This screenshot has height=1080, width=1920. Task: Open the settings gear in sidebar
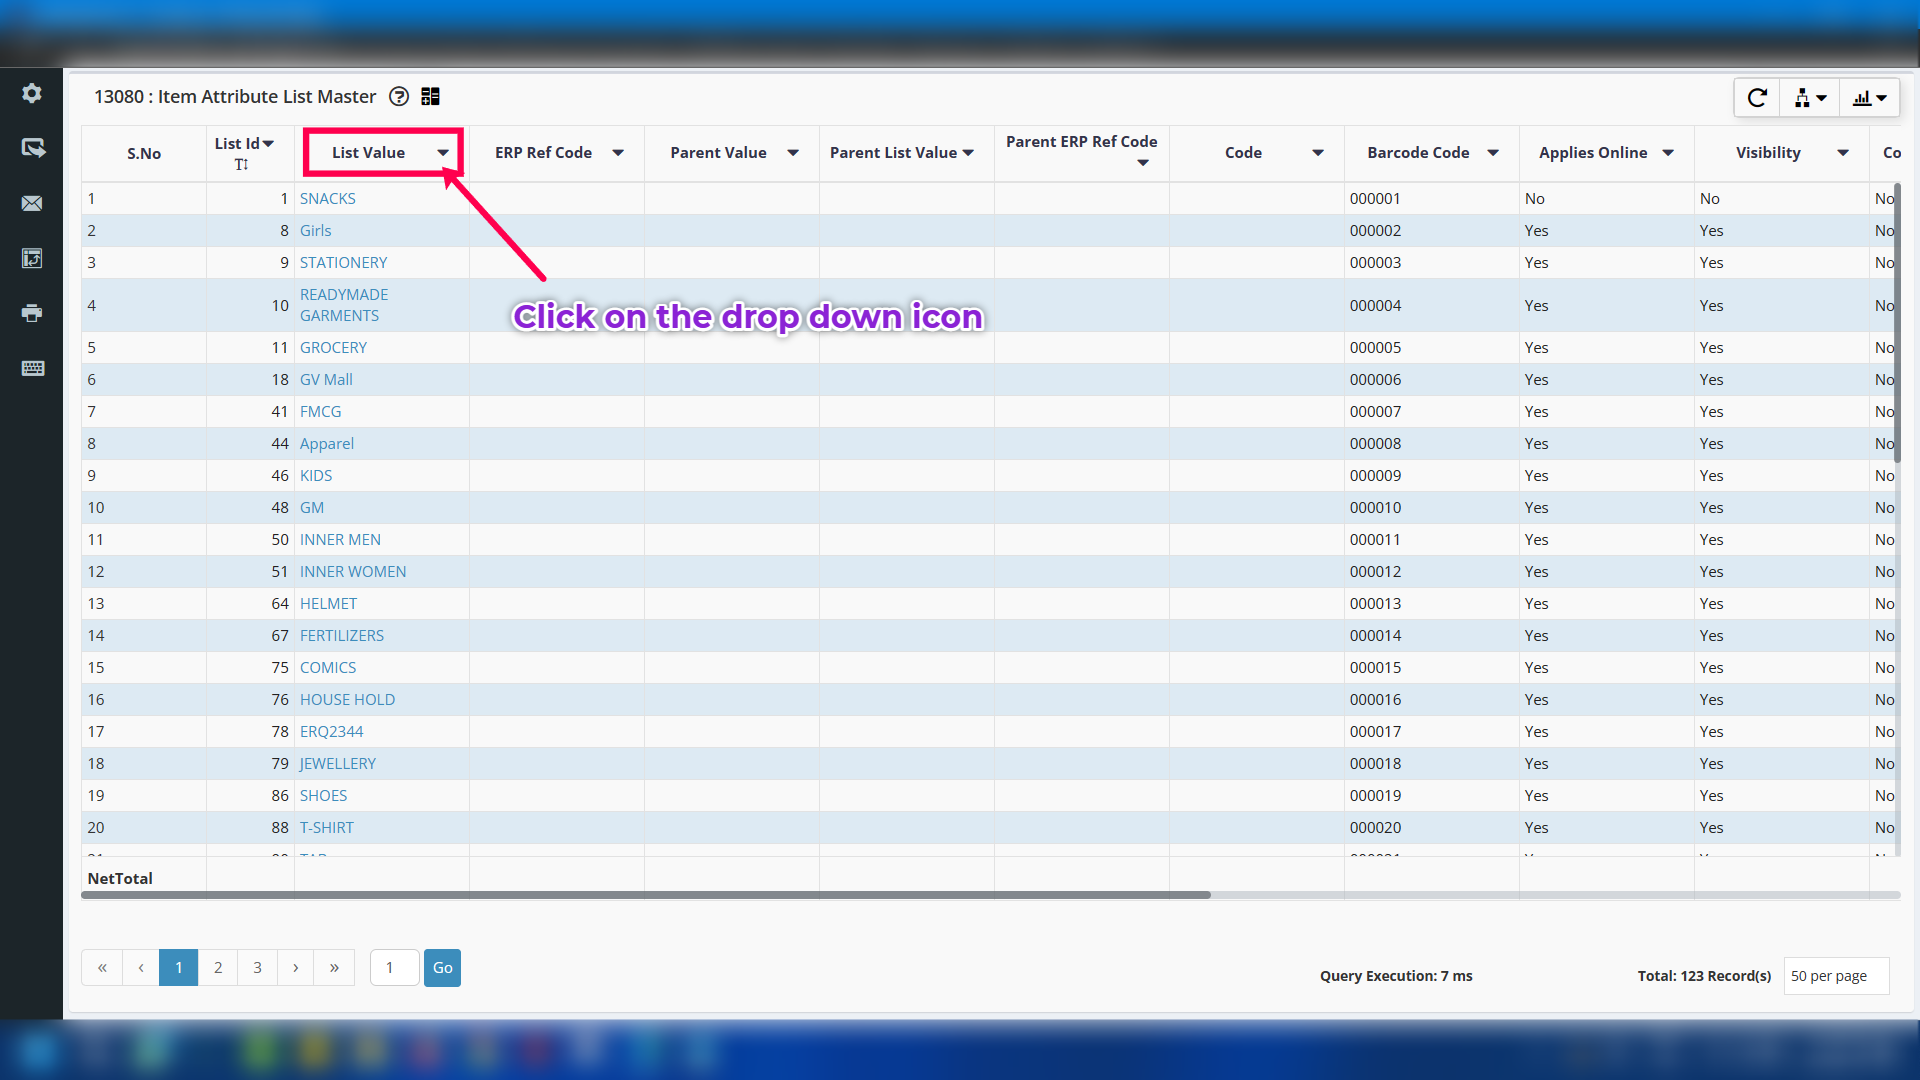[32, 93]
